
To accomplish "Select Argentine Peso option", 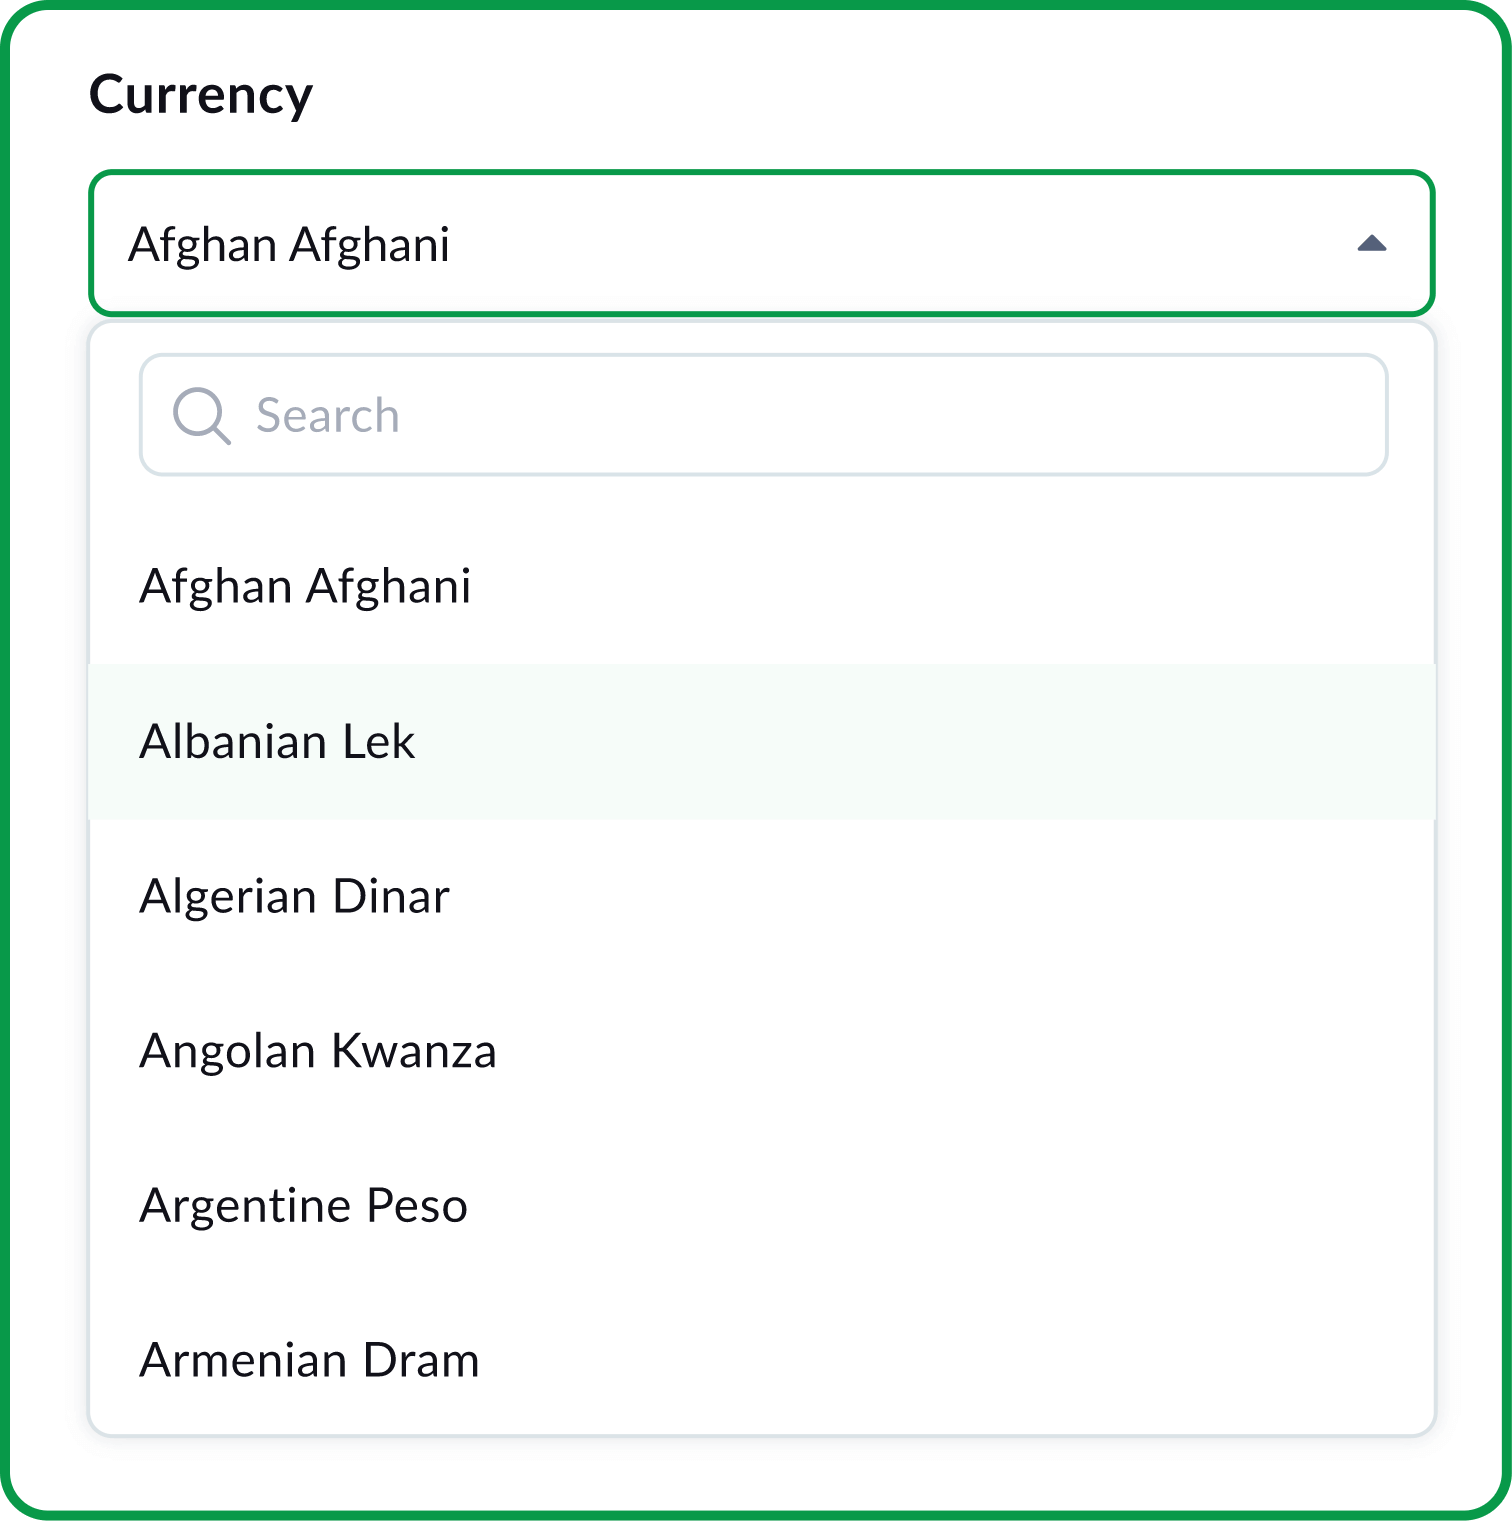I will pyautogui.click(x=304, y=1206).
